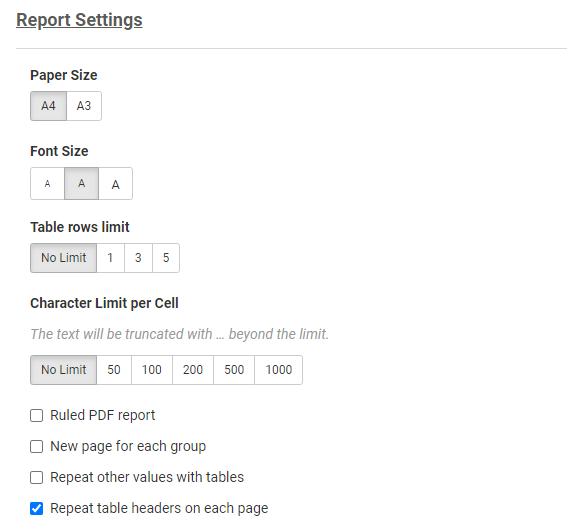This screenshot has width=567, height=530.
Task: Enable New page for each group
Action: 37,446
